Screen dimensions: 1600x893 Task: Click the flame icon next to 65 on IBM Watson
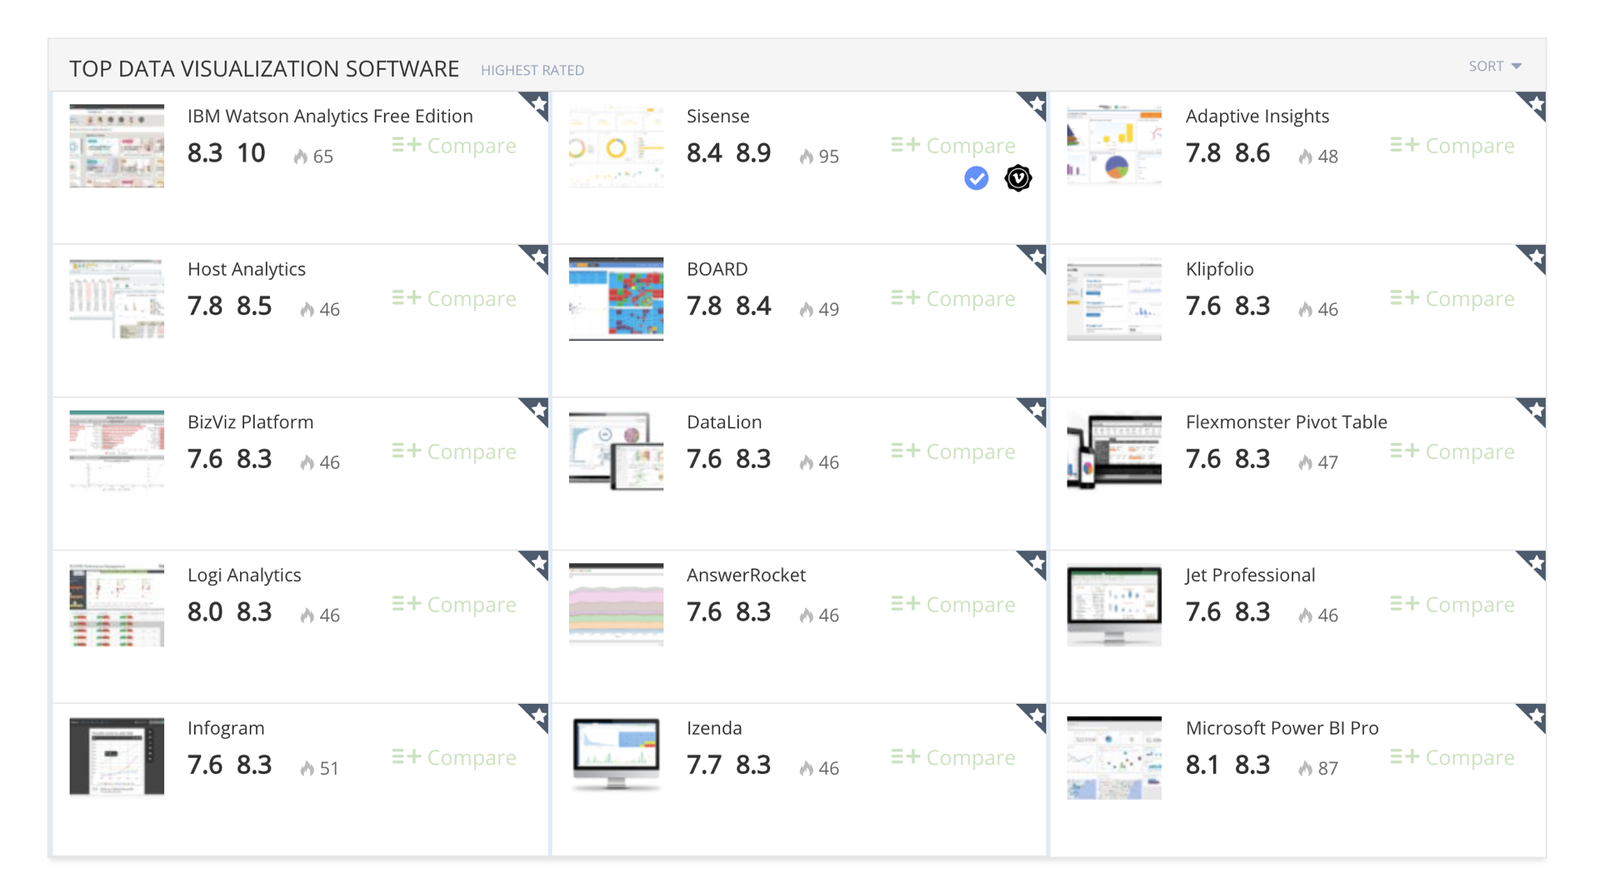click(x=301, y=156)
